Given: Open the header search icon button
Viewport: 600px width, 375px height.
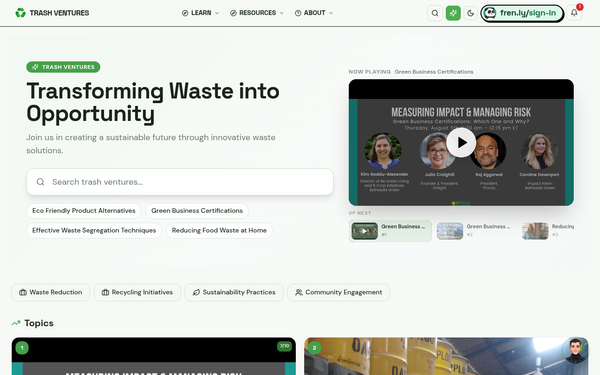Looking at the screenshot, I should (435, 13).
